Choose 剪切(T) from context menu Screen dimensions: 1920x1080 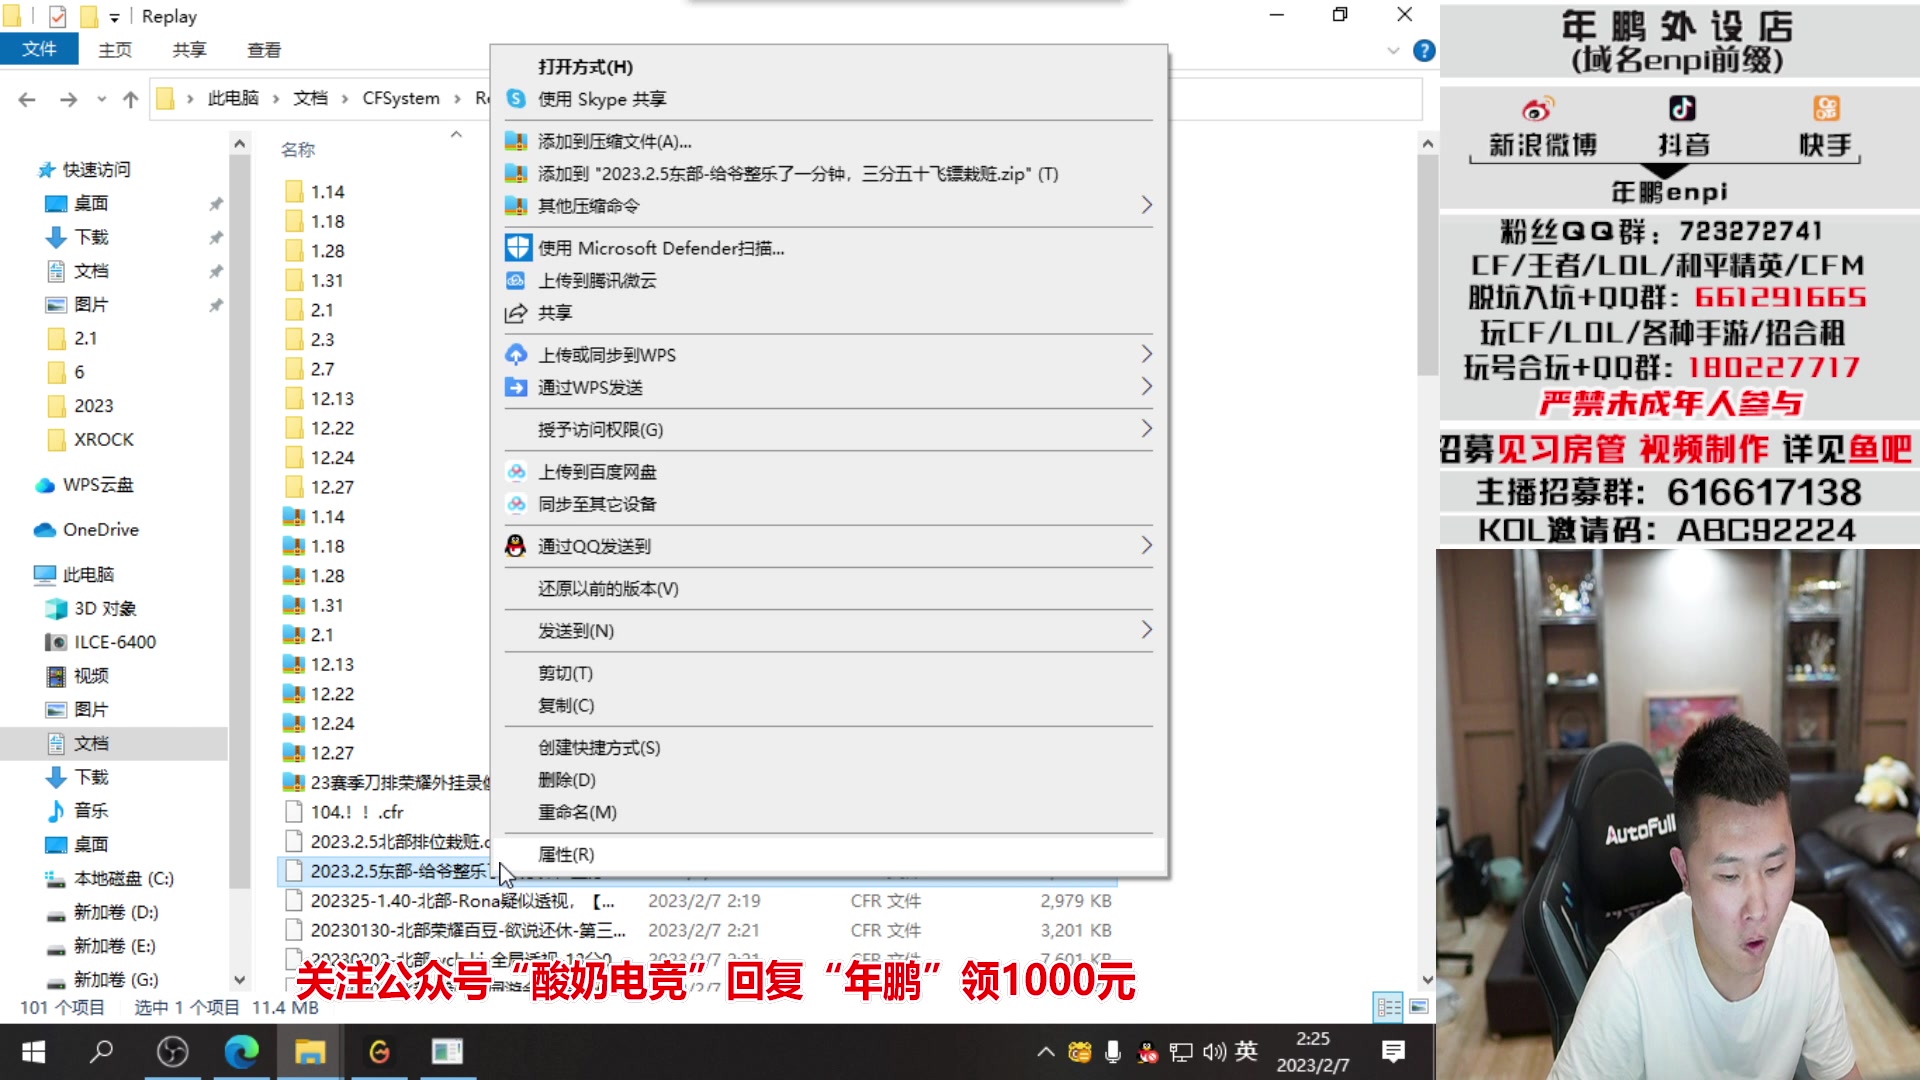[565, 673]
